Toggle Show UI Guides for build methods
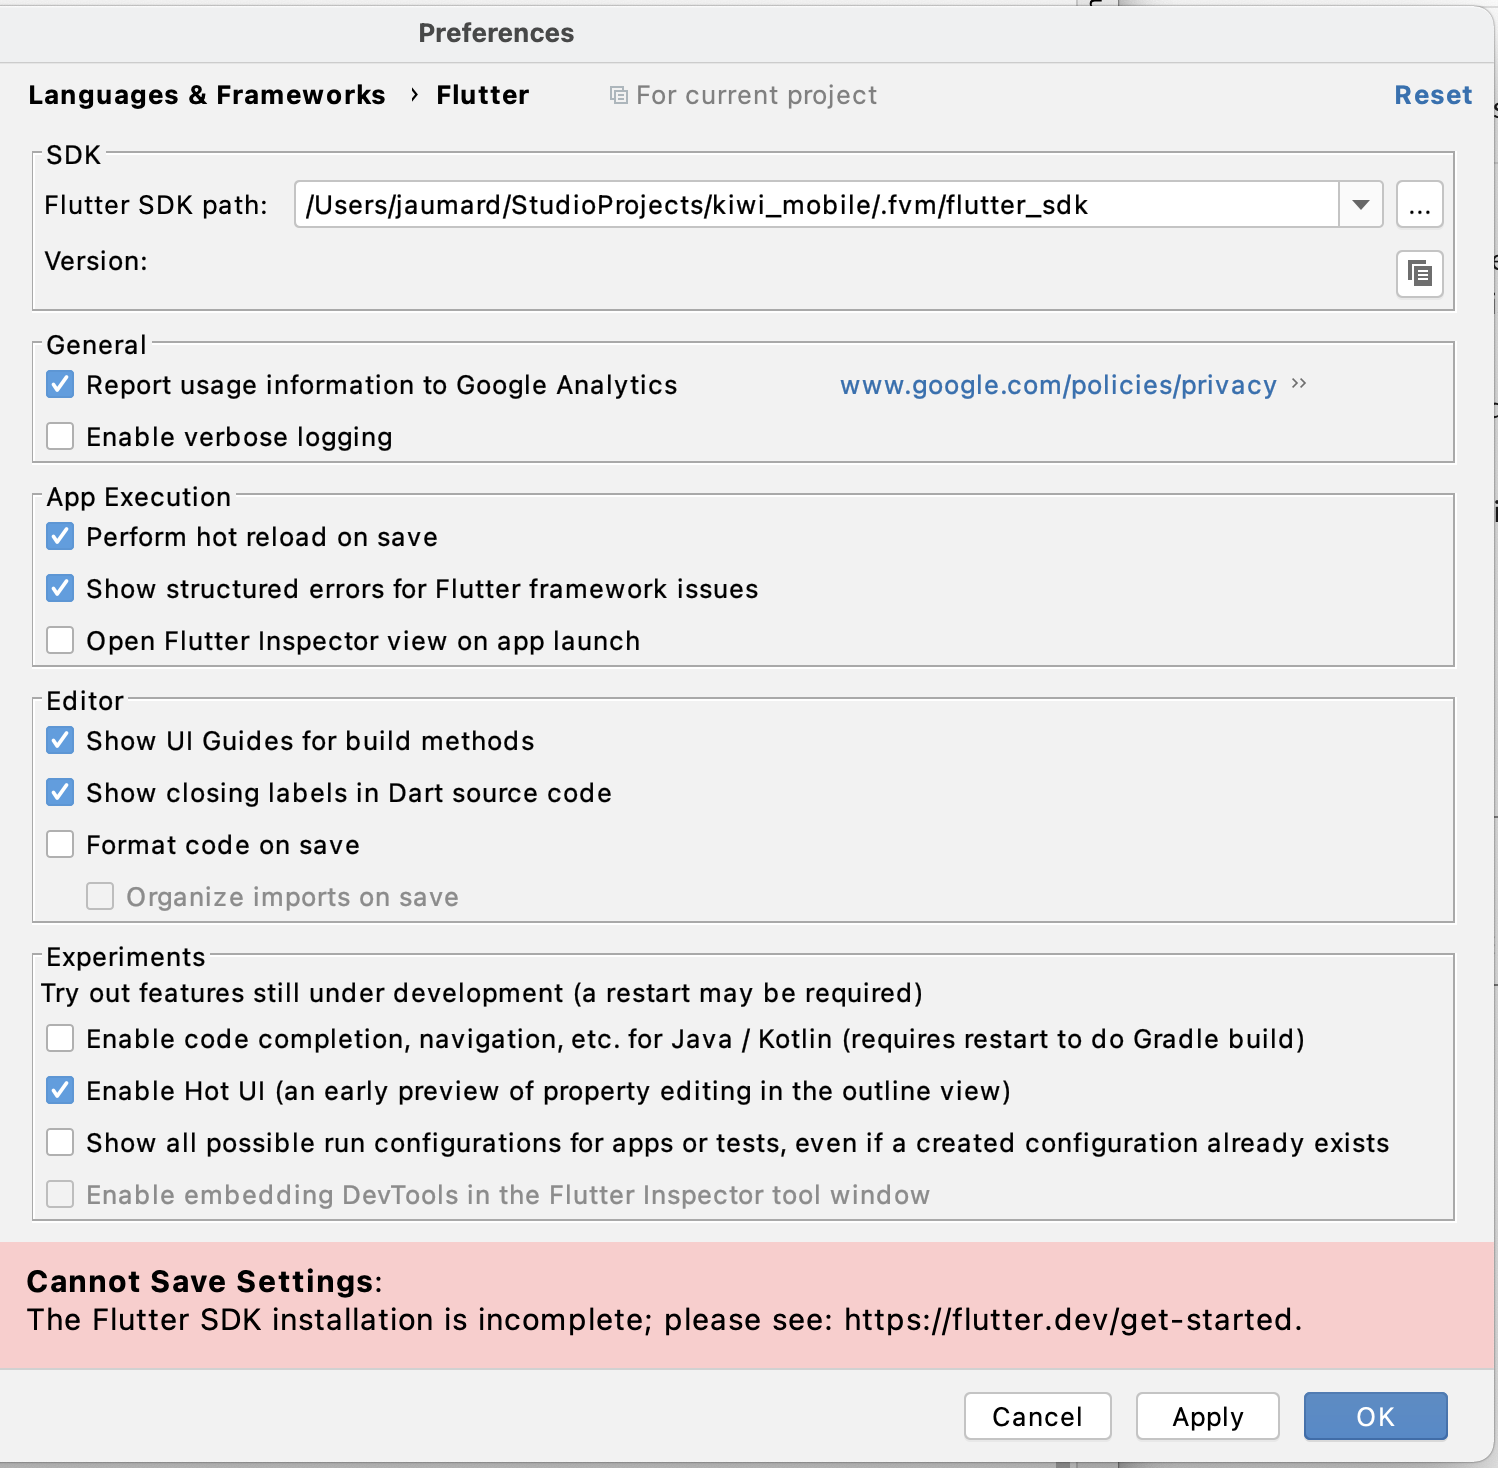 click(59, 740)
